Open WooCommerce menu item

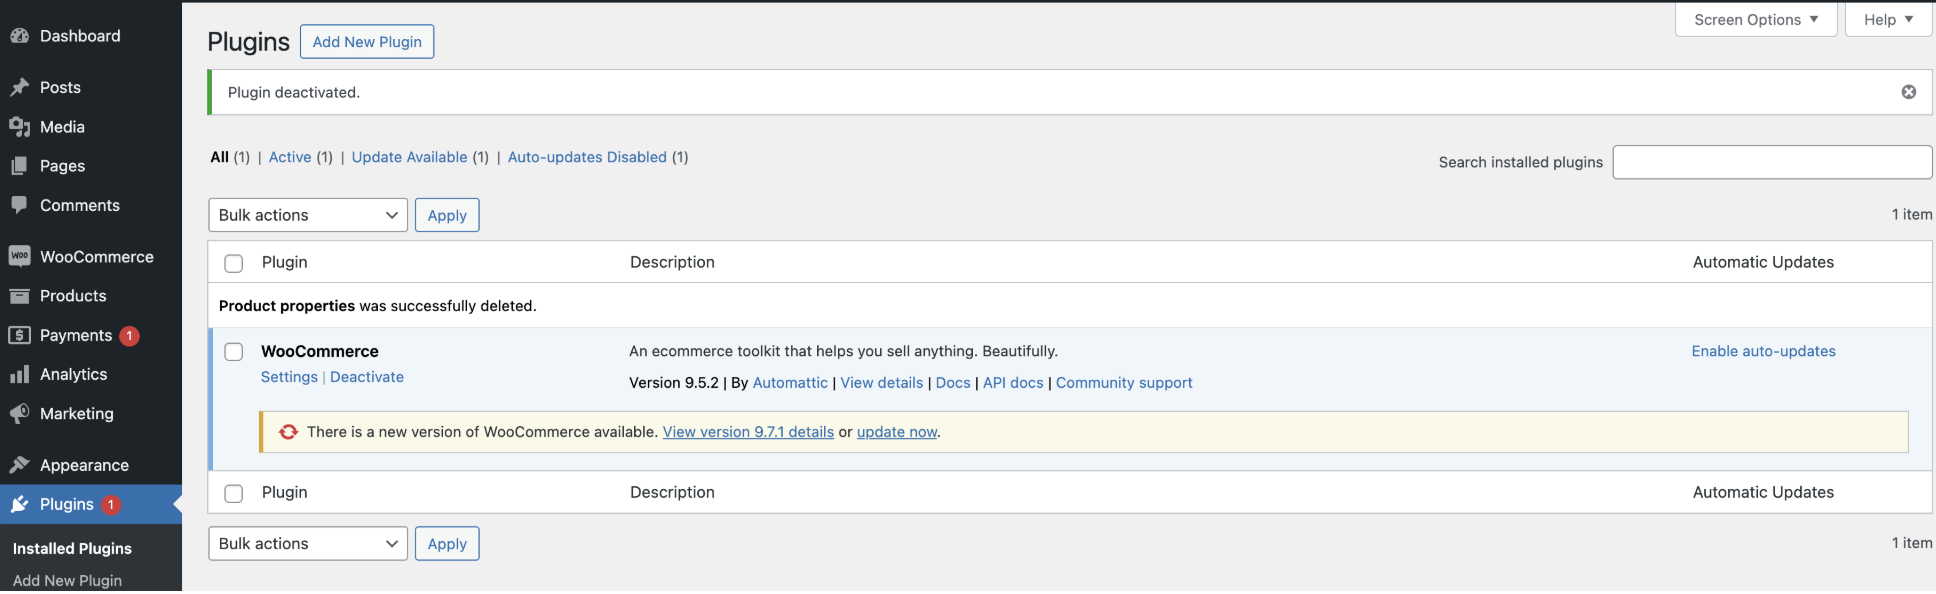pyautogui.click(x=97, y=257)
